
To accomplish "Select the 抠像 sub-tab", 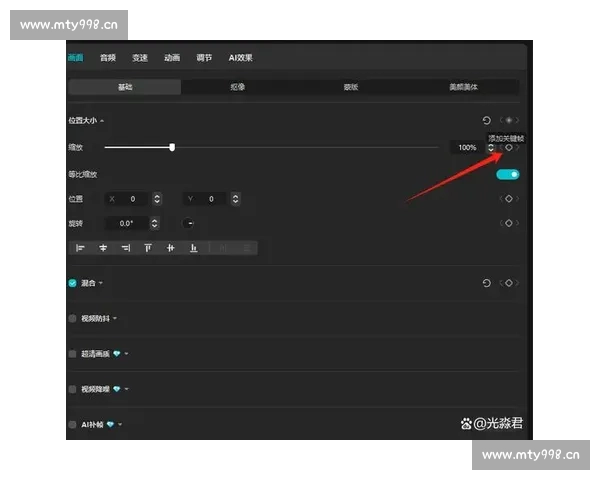I will (x=238, y=87).
